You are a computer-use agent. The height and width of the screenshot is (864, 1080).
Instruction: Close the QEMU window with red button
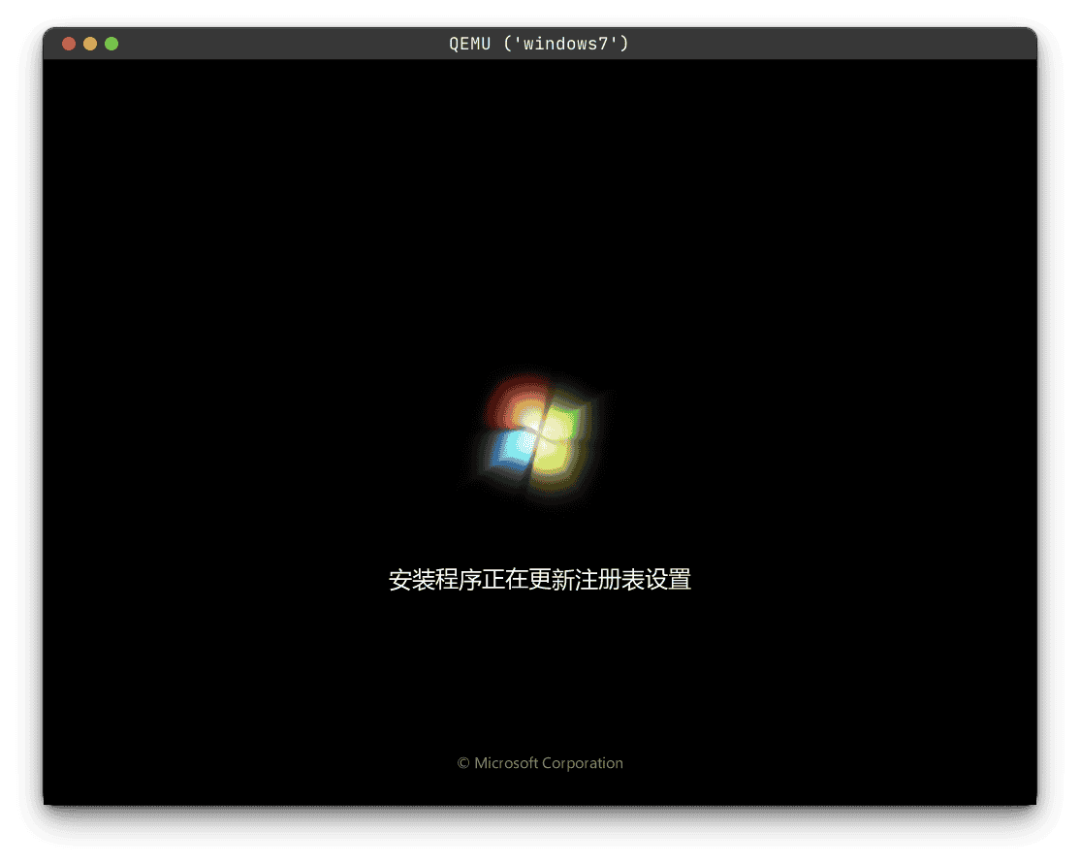coord(69,44)
